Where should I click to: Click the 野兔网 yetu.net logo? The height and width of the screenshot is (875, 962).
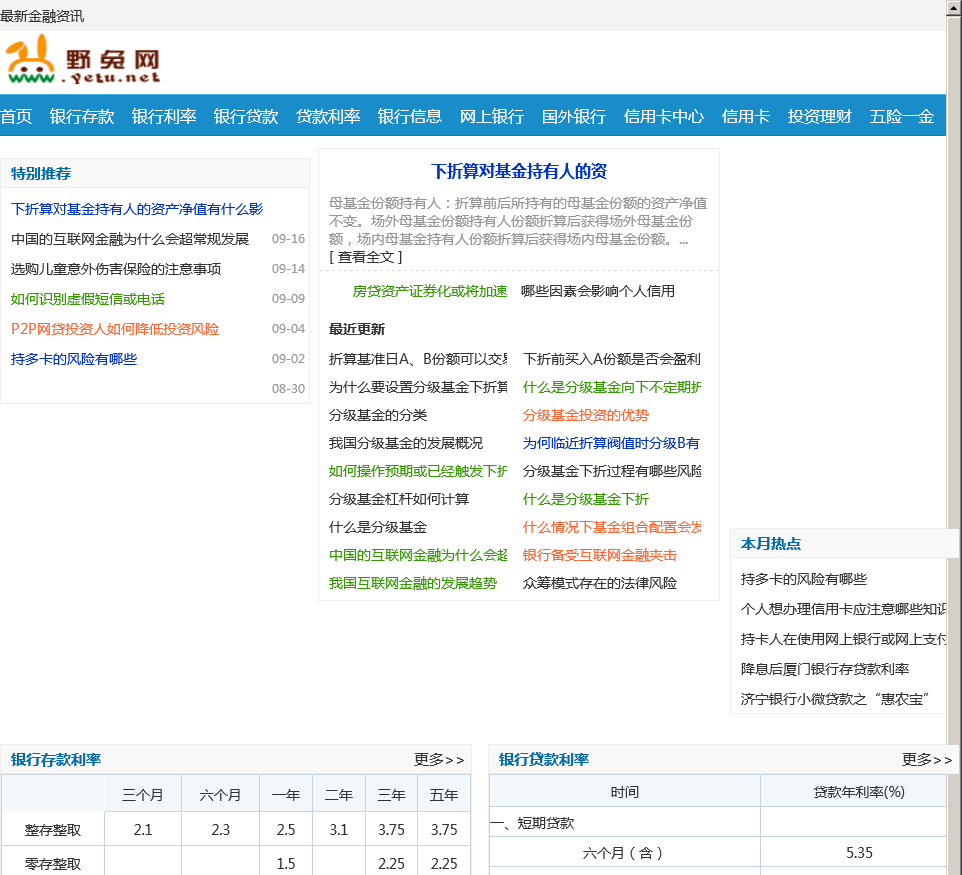tap(83, 60)
